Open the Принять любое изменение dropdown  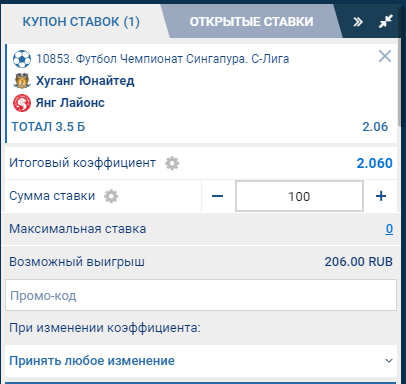click(201, 361)
